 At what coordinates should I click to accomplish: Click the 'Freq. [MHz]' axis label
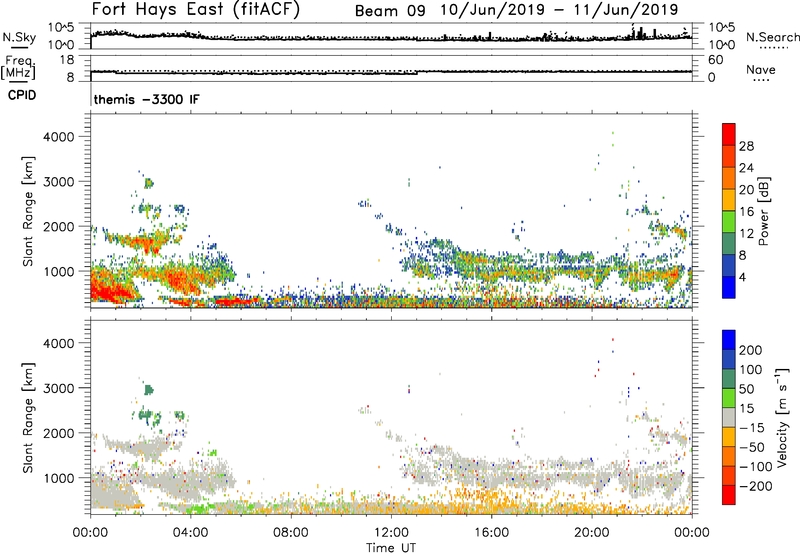[18, 68]
